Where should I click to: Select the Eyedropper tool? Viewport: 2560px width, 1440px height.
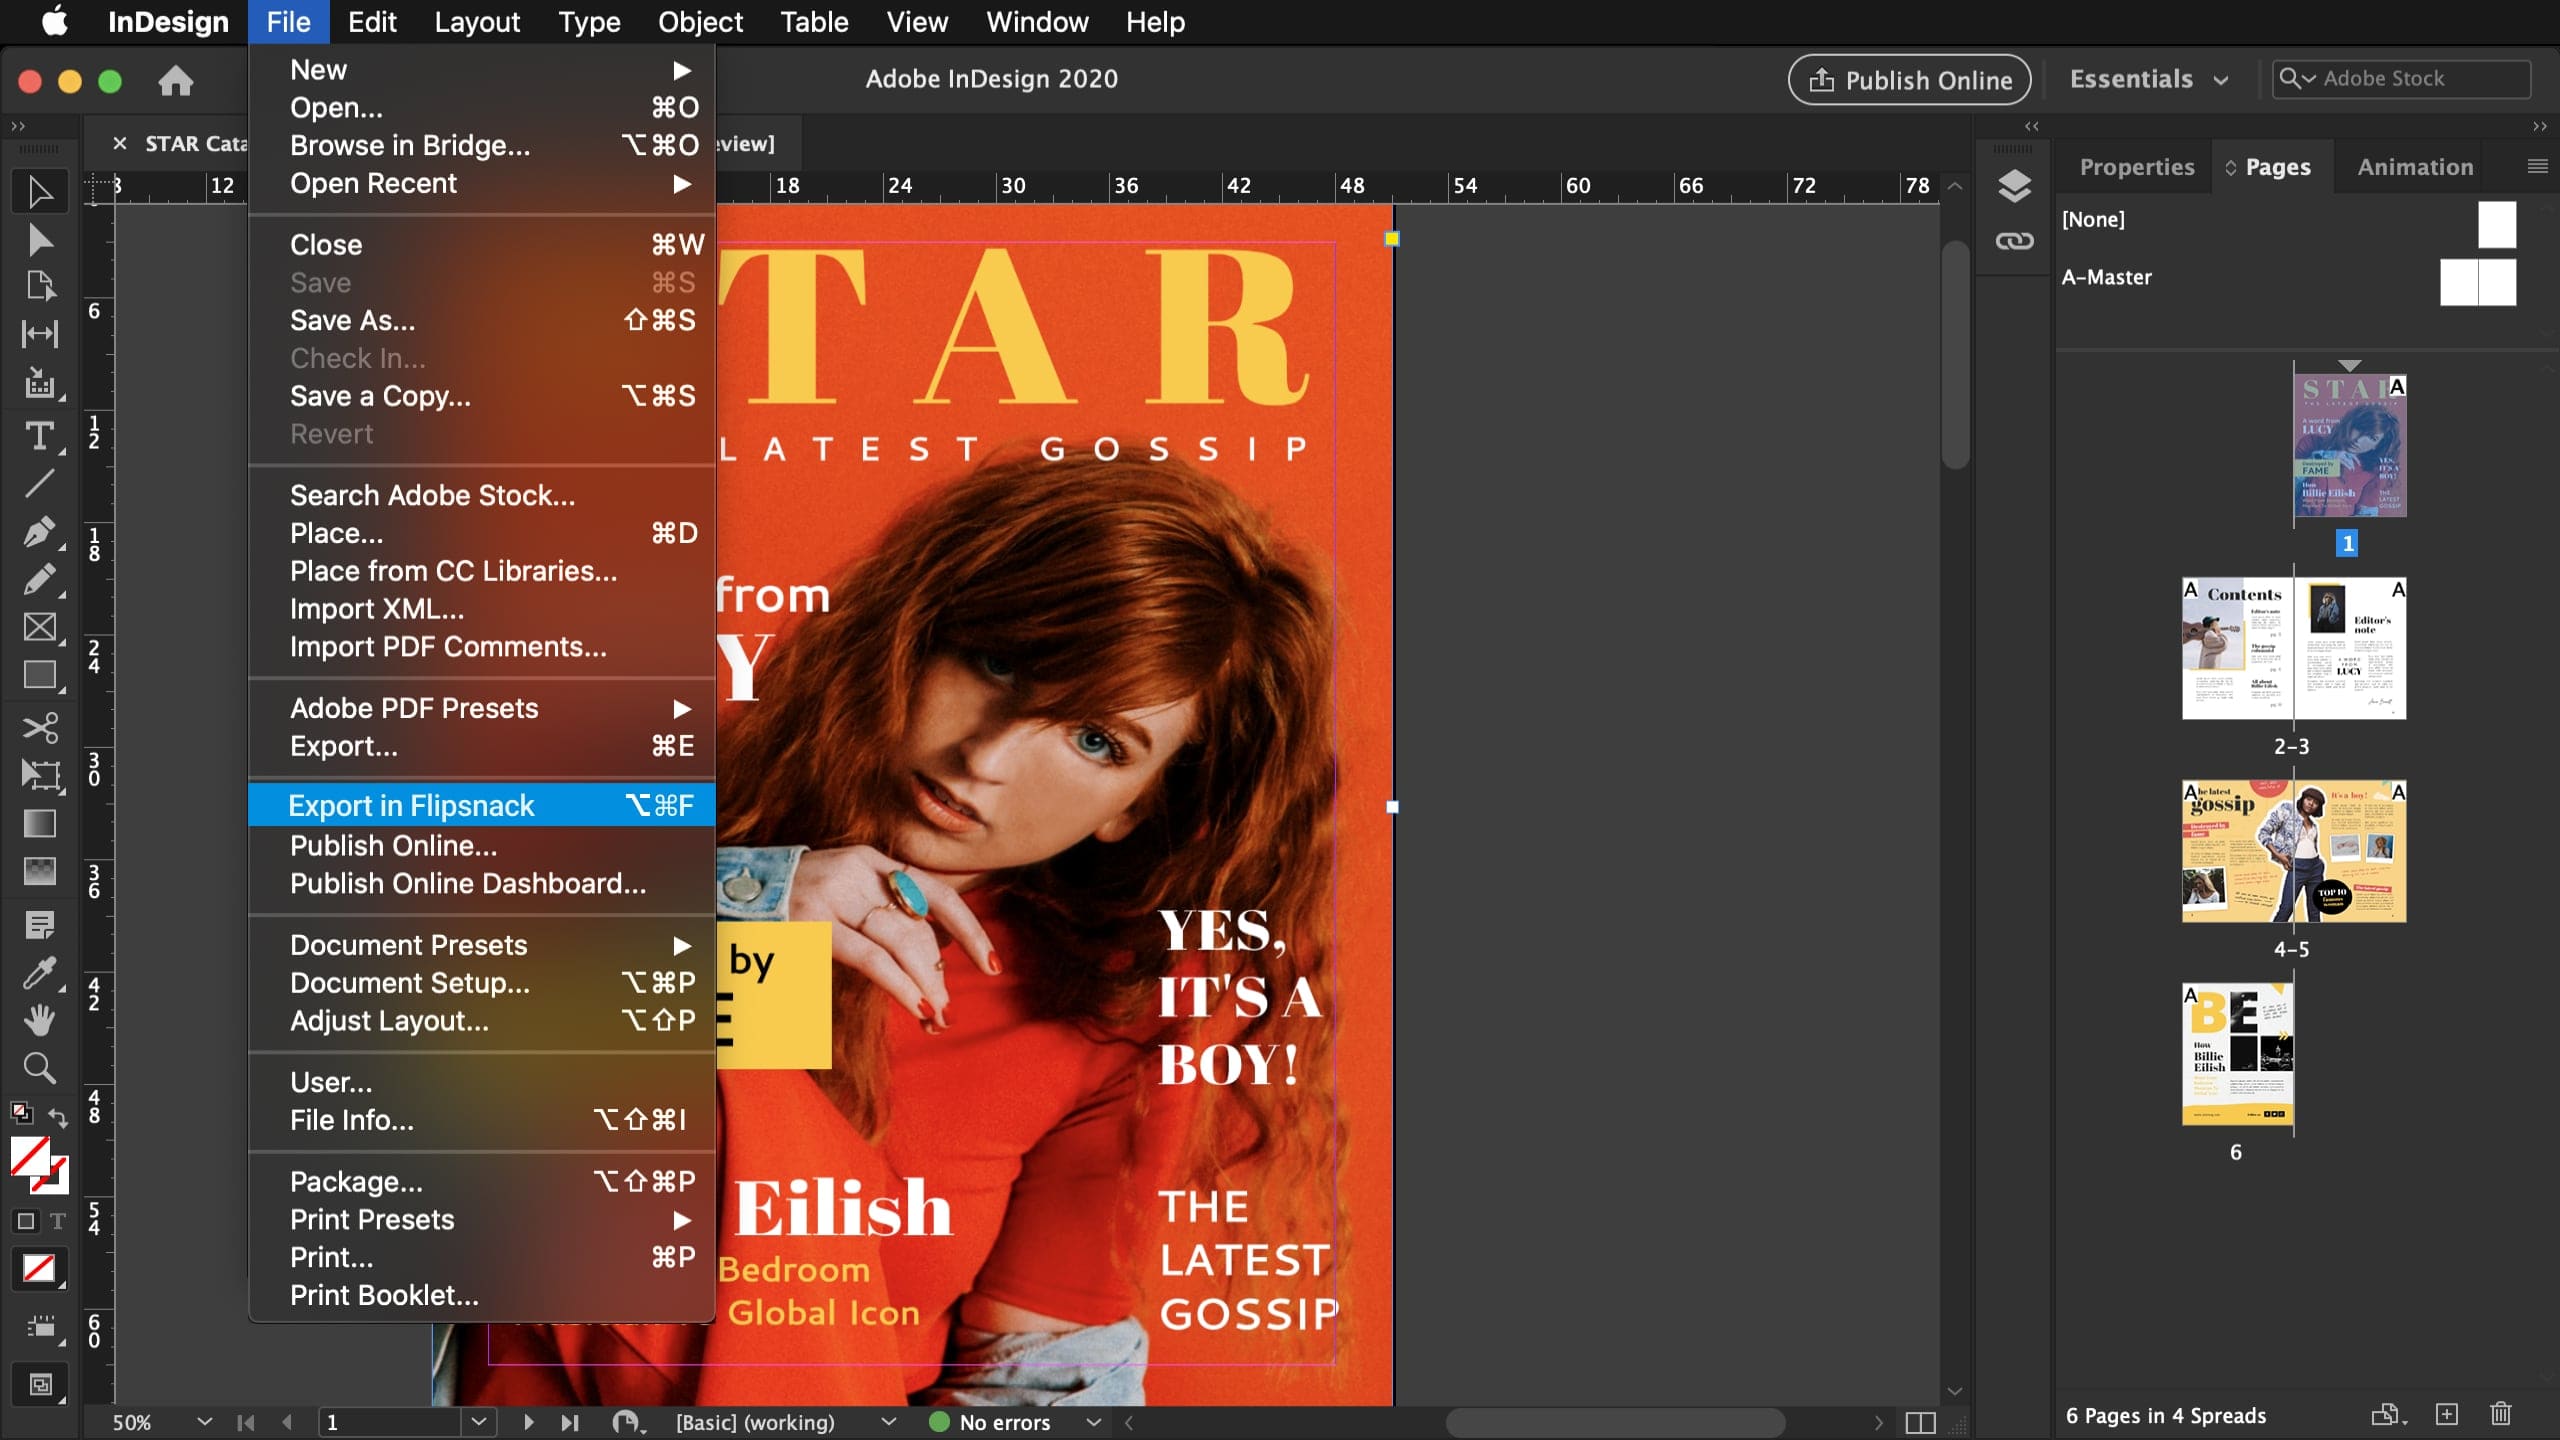[40, 973]
